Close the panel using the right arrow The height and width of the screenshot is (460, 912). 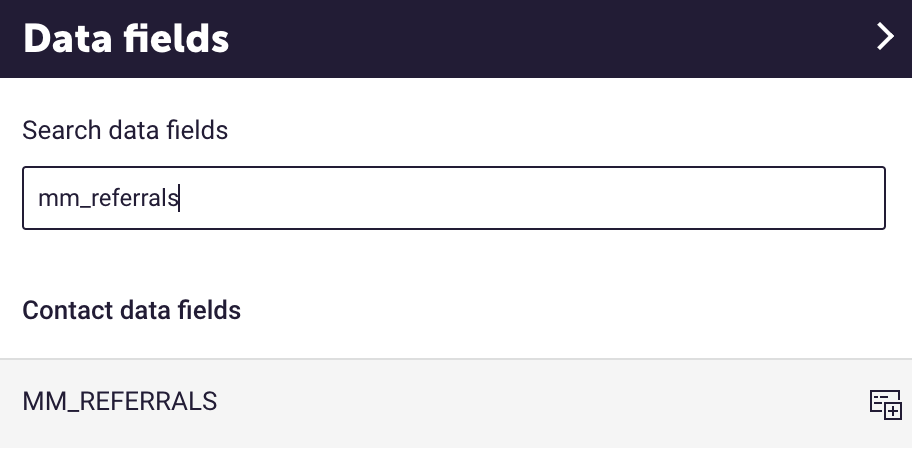click(x=885, y=37)
